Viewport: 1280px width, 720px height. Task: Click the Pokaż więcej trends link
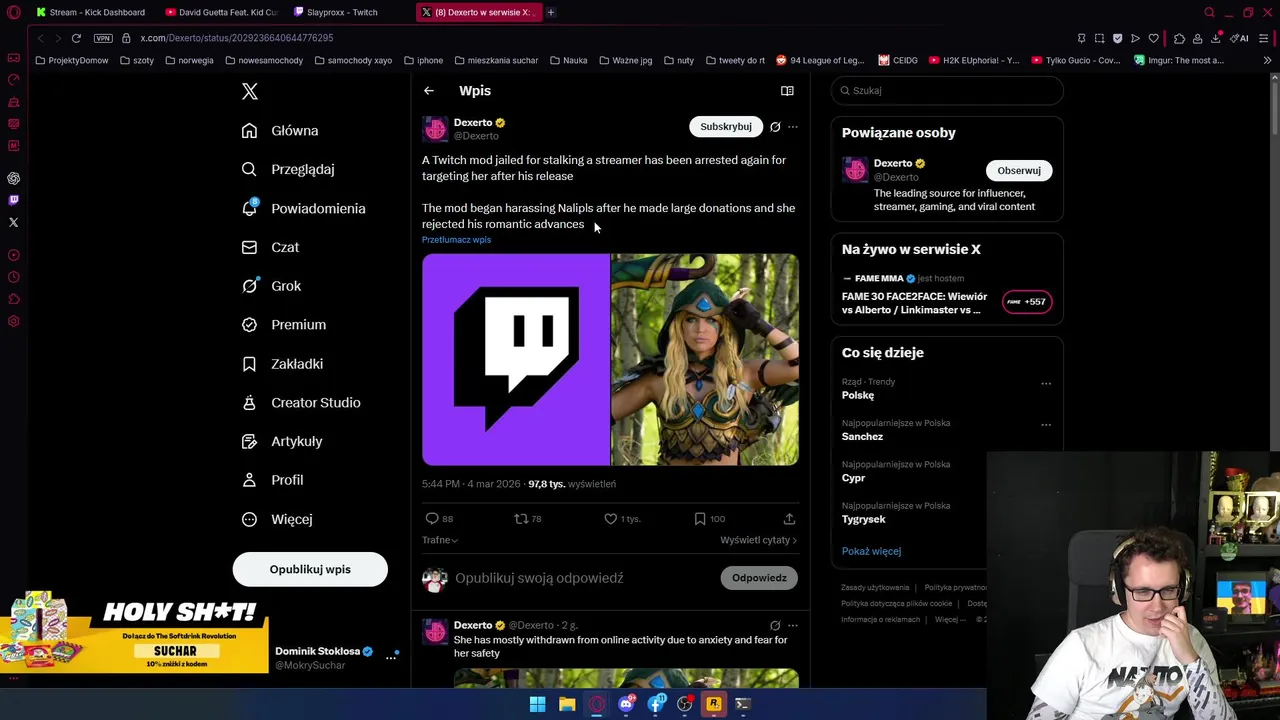tap(871, 551)
